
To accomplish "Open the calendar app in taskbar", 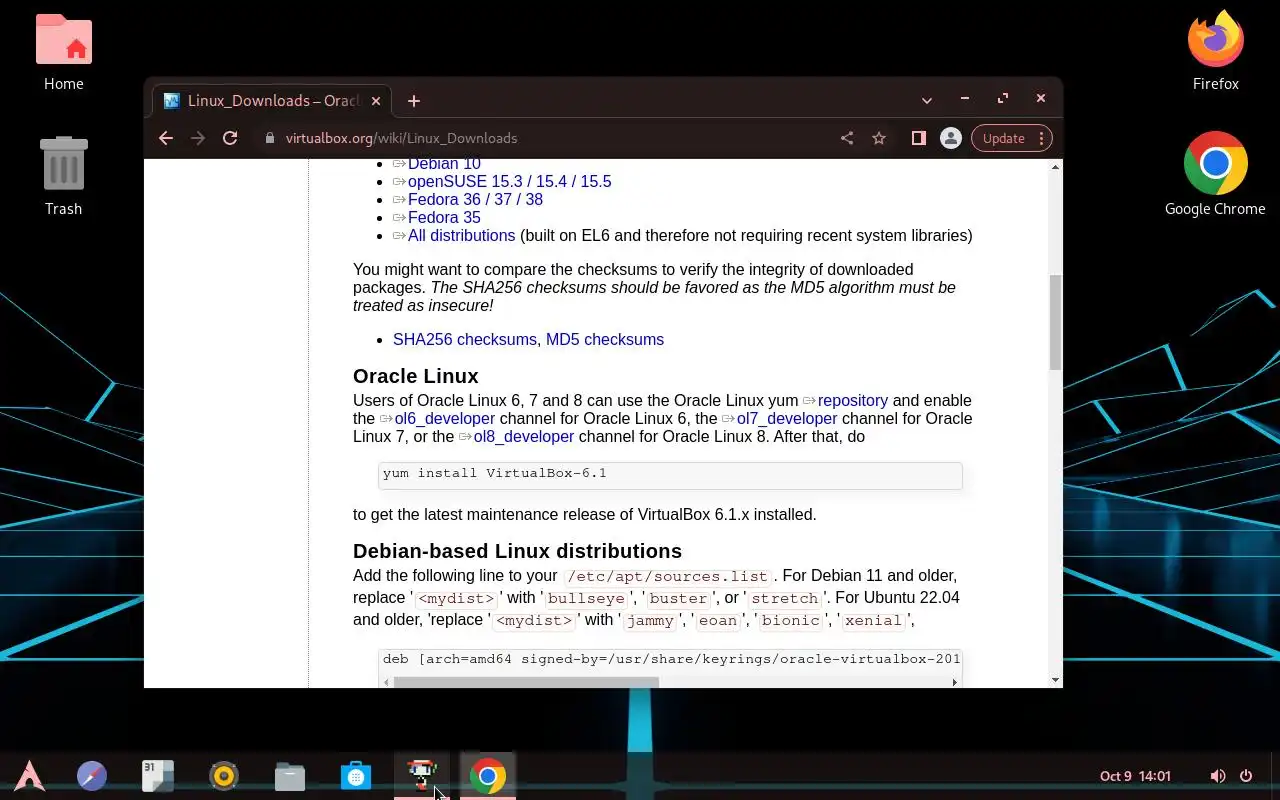I will pyautogui.click(x=157, y=775).
